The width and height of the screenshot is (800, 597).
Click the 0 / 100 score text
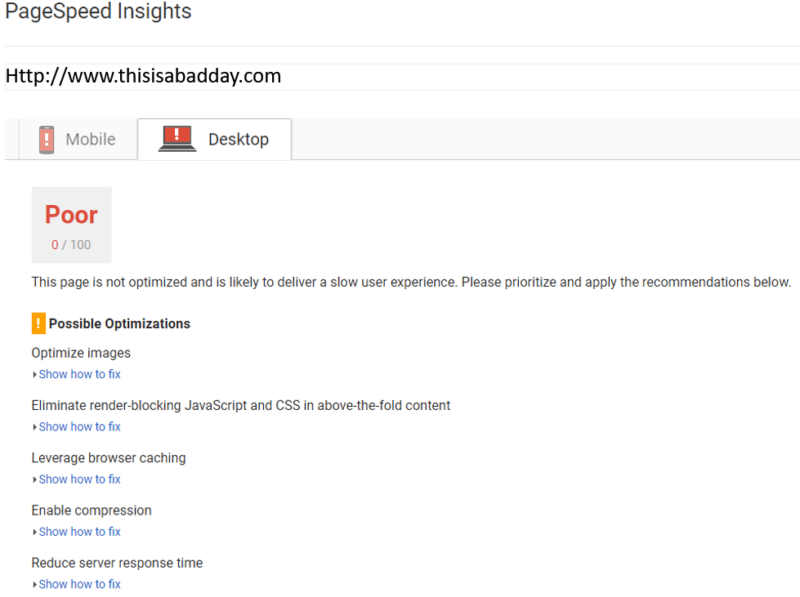pos(71,244)
